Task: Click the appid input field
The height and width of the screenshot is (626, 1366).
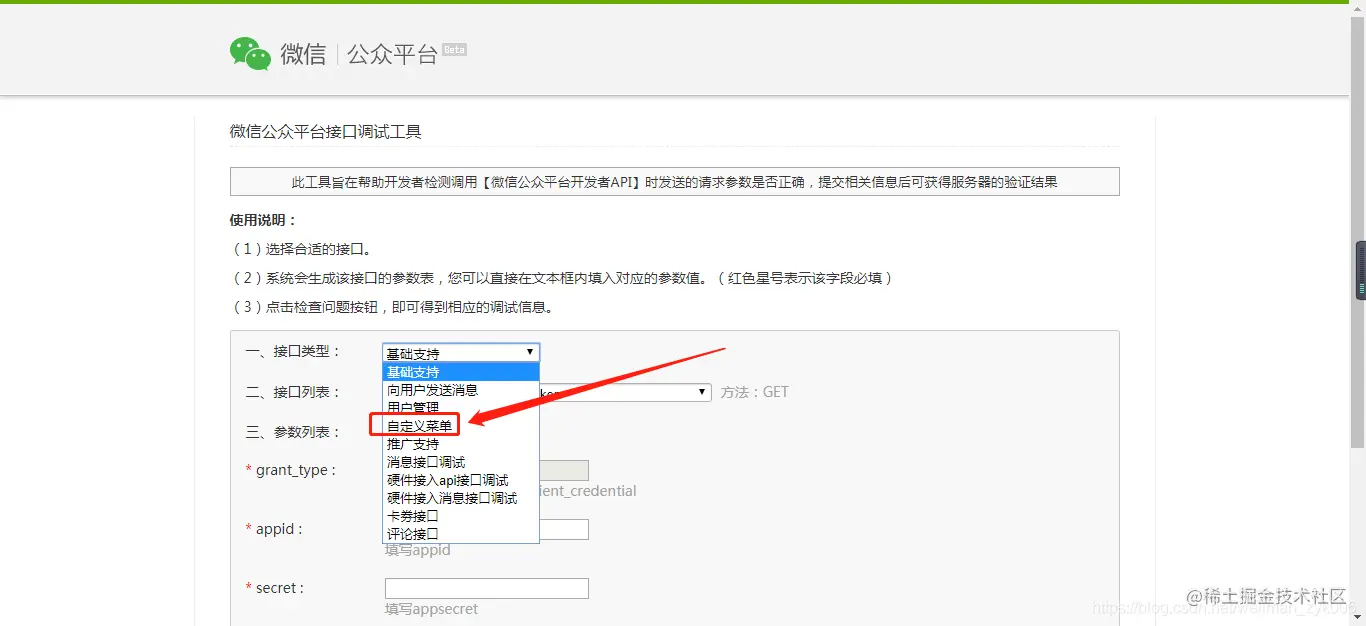Action: point(564,529)
